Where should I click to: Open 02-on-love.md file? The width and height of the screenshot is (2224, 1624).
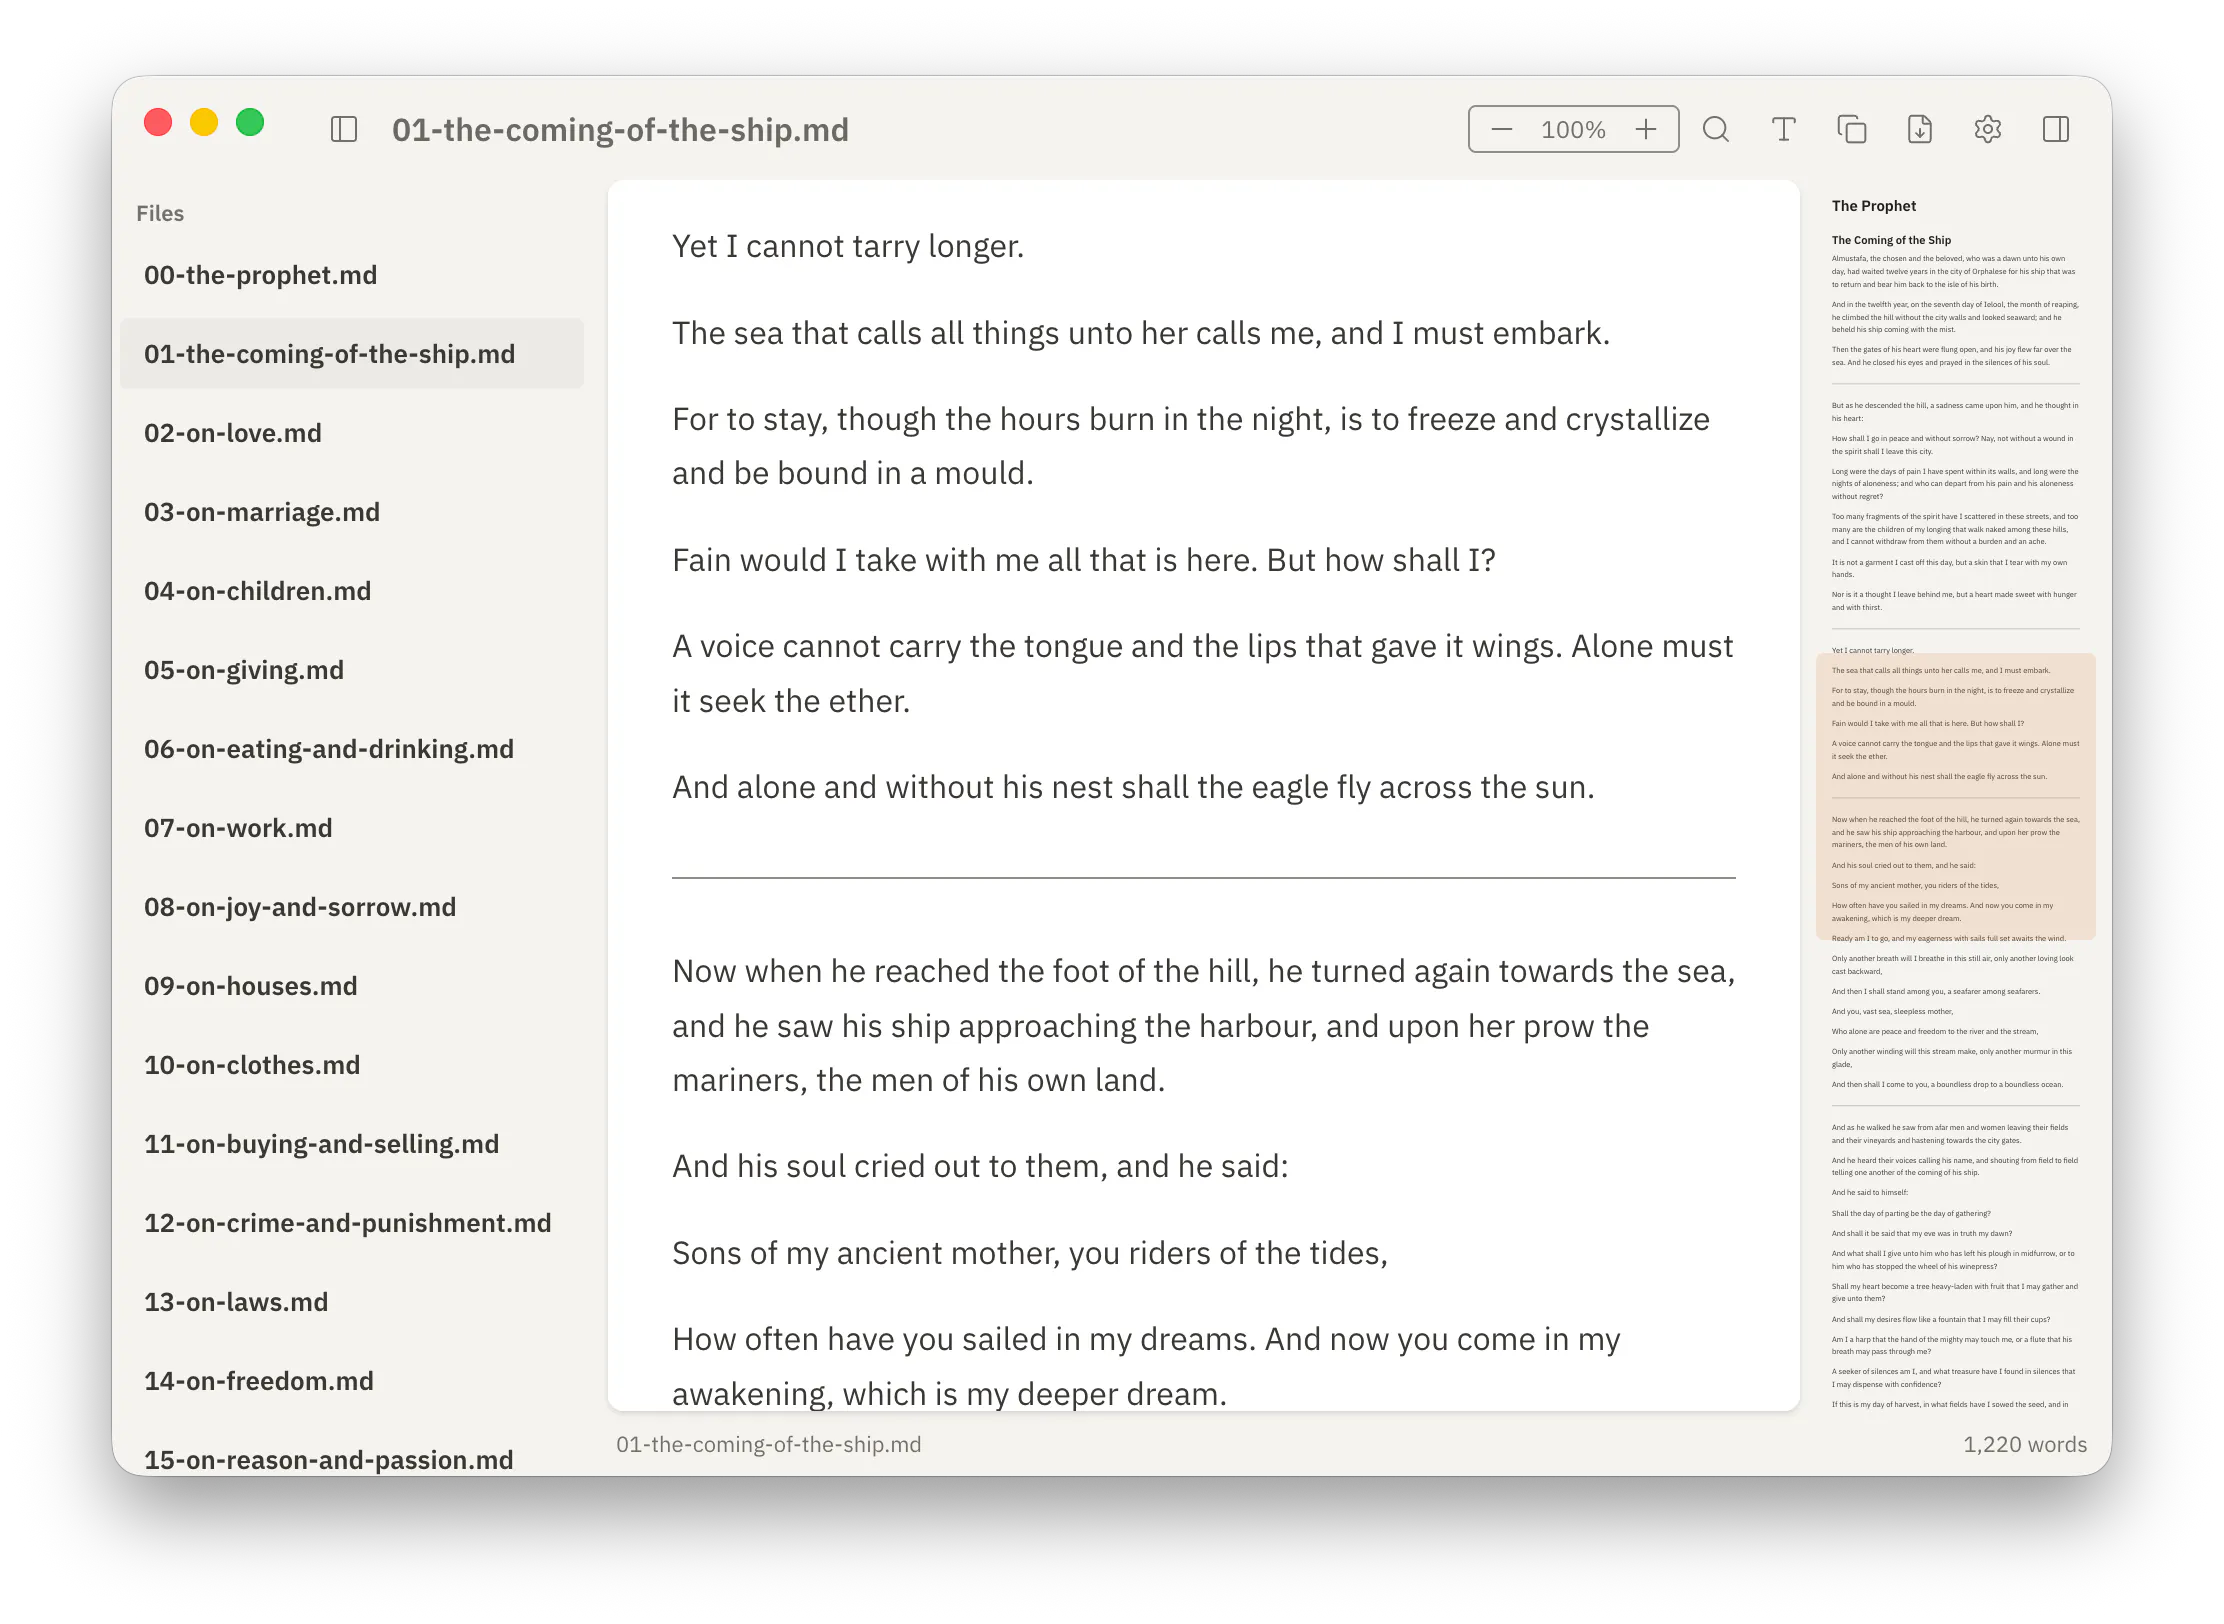pyautogui.click(x=352, y=433)
